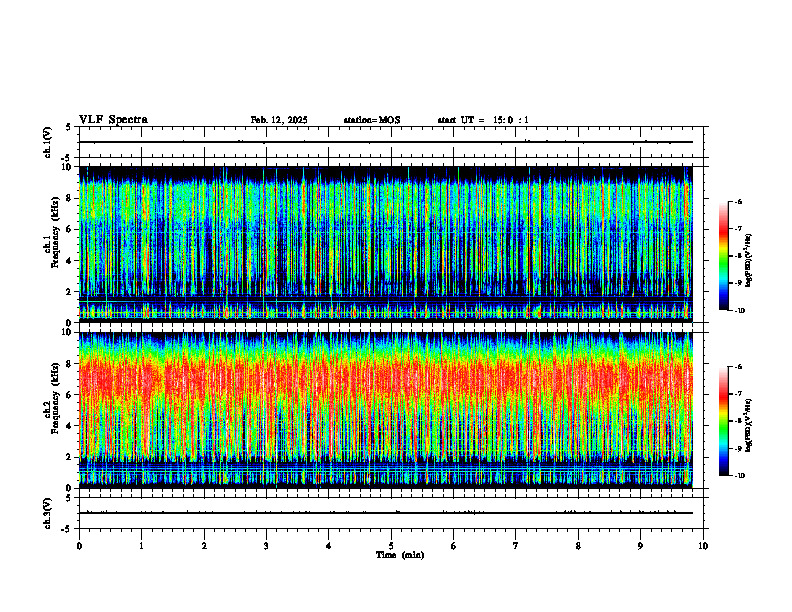Image resolution: width=792 pixels, height=612 pixels.
Task: Click the ch.1 color bar log(PSD) label
Action: click(x=749, y=261)
